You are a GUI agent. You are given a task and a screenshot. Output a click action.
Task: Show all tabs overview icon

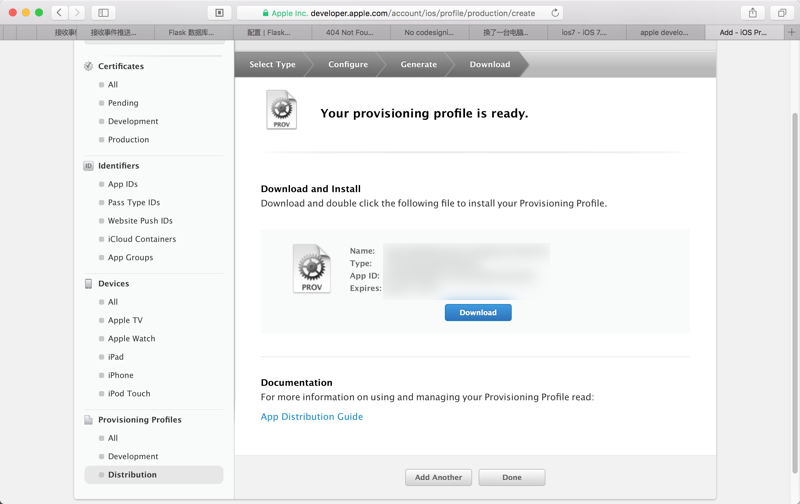[x=782, y=13]
